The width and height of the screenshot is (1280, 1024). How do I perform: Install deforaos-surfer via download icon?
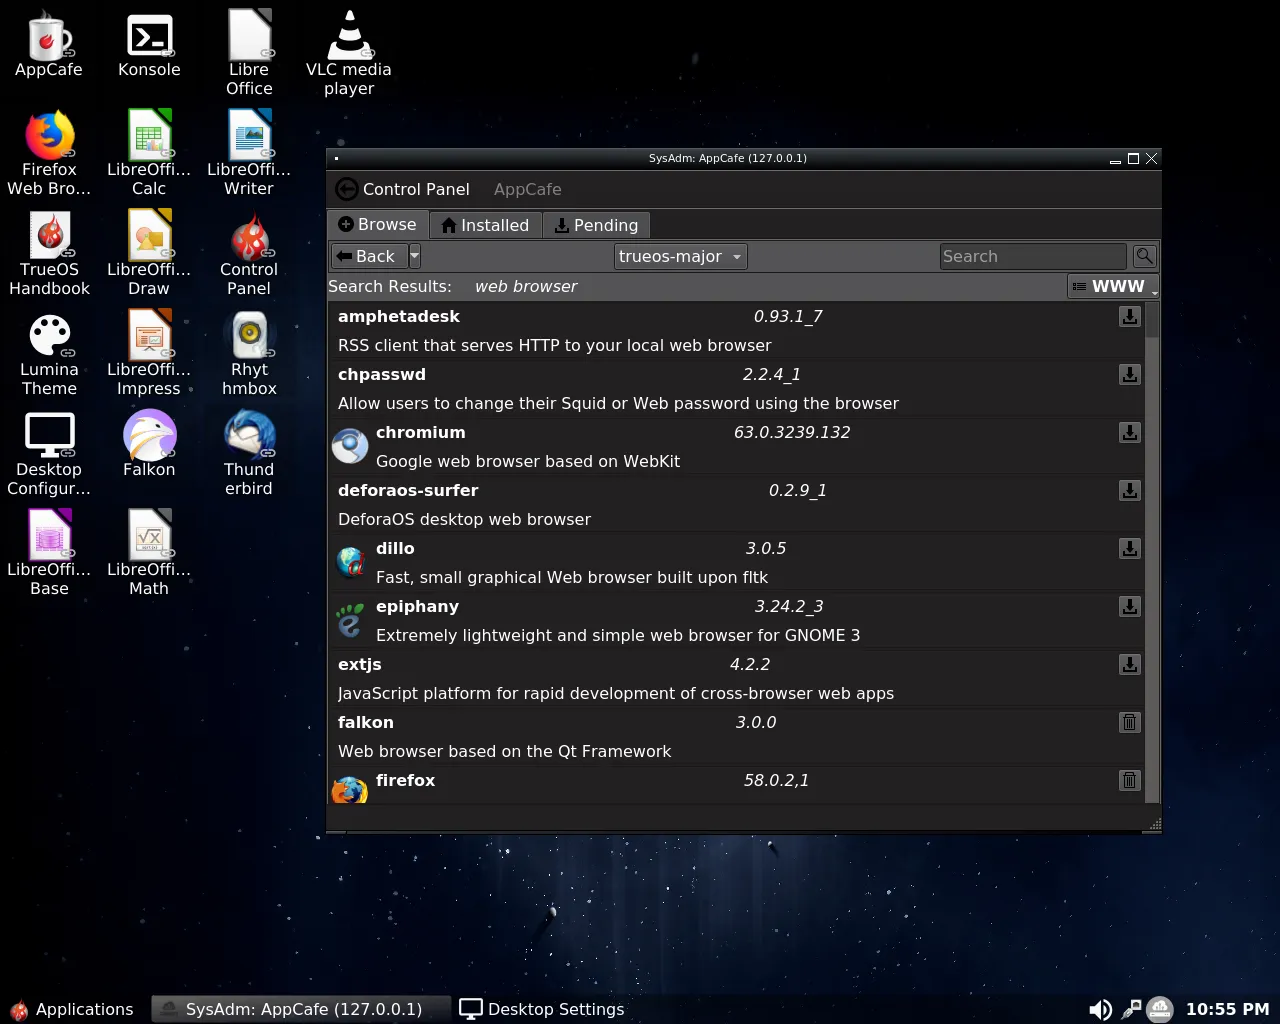[1129, 491]
